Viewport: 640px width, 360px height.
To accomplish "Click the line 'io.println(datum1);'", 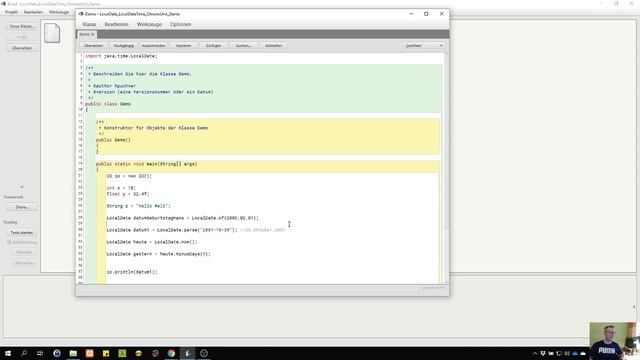I will pyautogui.click(x=132, y=272).
